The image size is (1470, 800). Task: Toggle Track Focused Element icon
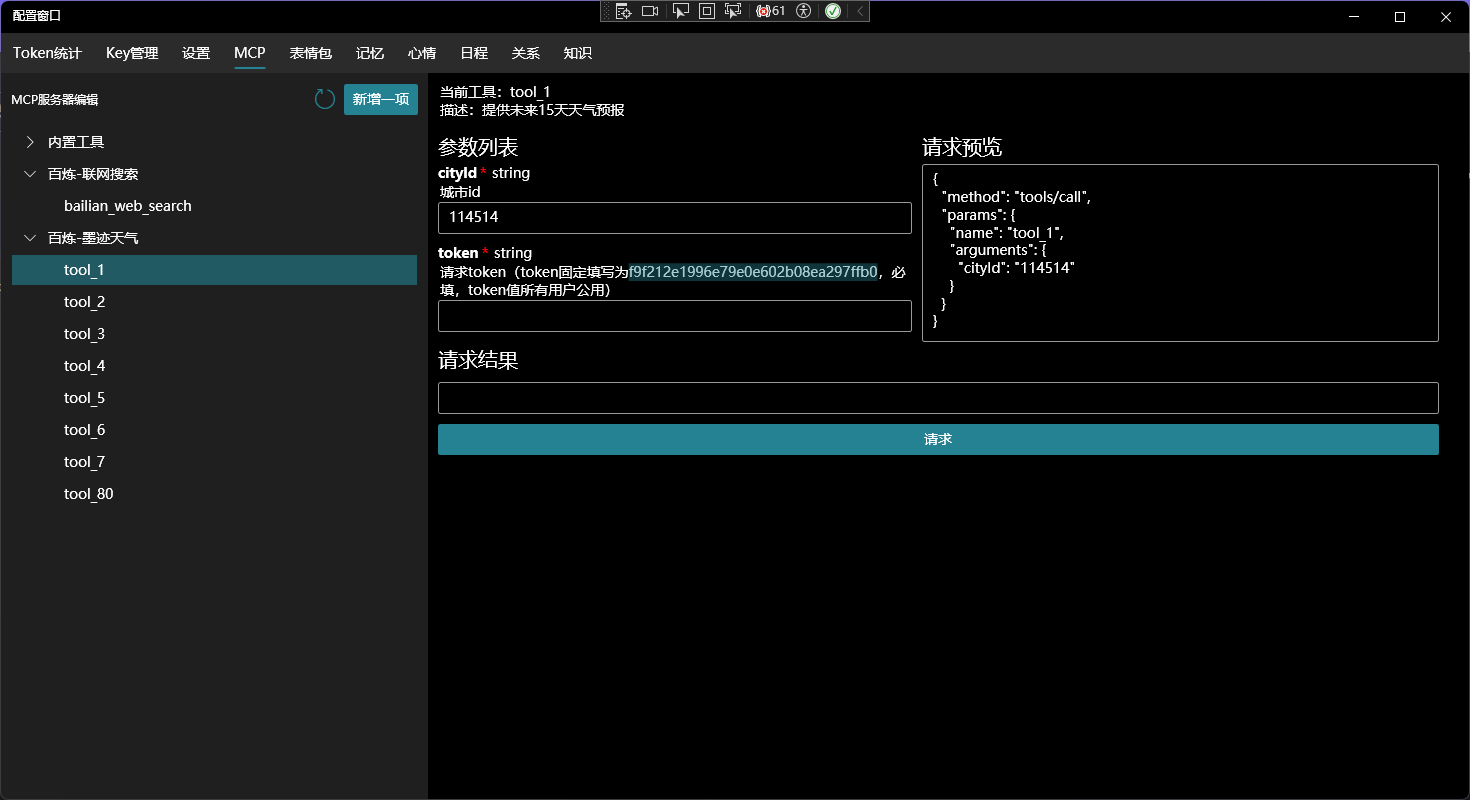[733, 11]
